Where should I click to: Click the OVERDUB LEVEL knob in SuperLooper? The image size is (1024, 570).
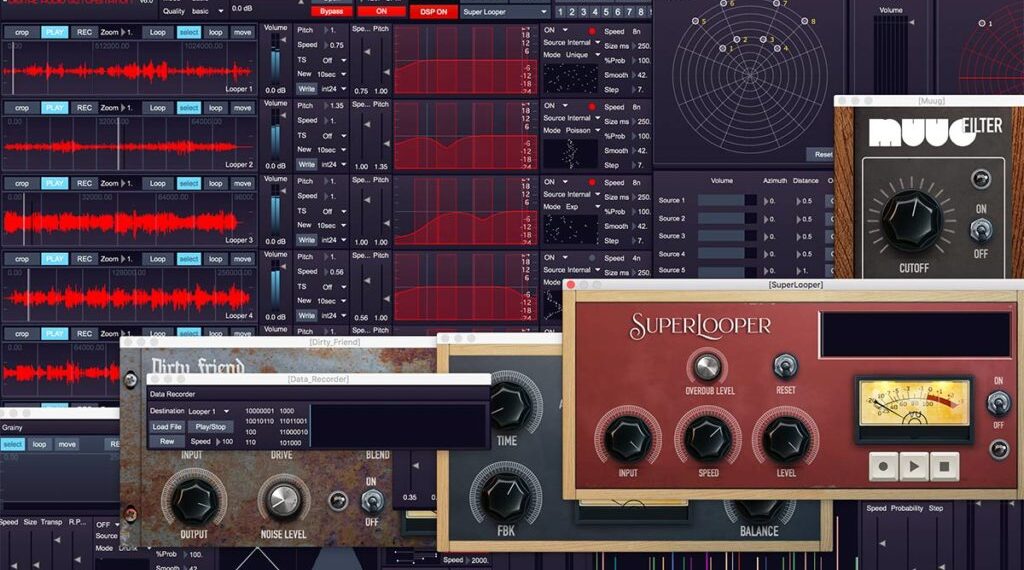pyautogui.click(x=708, y=365)
